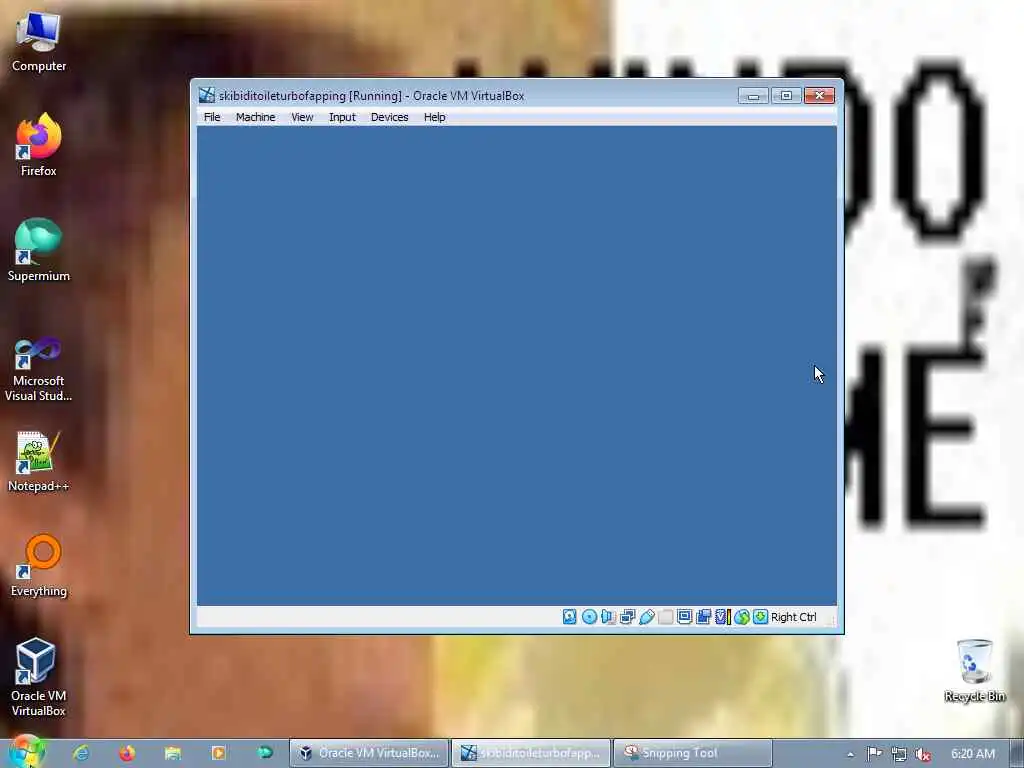Select the Oracle VM VirtualBox desktop shortcut
The width and height of the screenshot is (1024, 768).
pyautogui.click(x=39, y=677)
